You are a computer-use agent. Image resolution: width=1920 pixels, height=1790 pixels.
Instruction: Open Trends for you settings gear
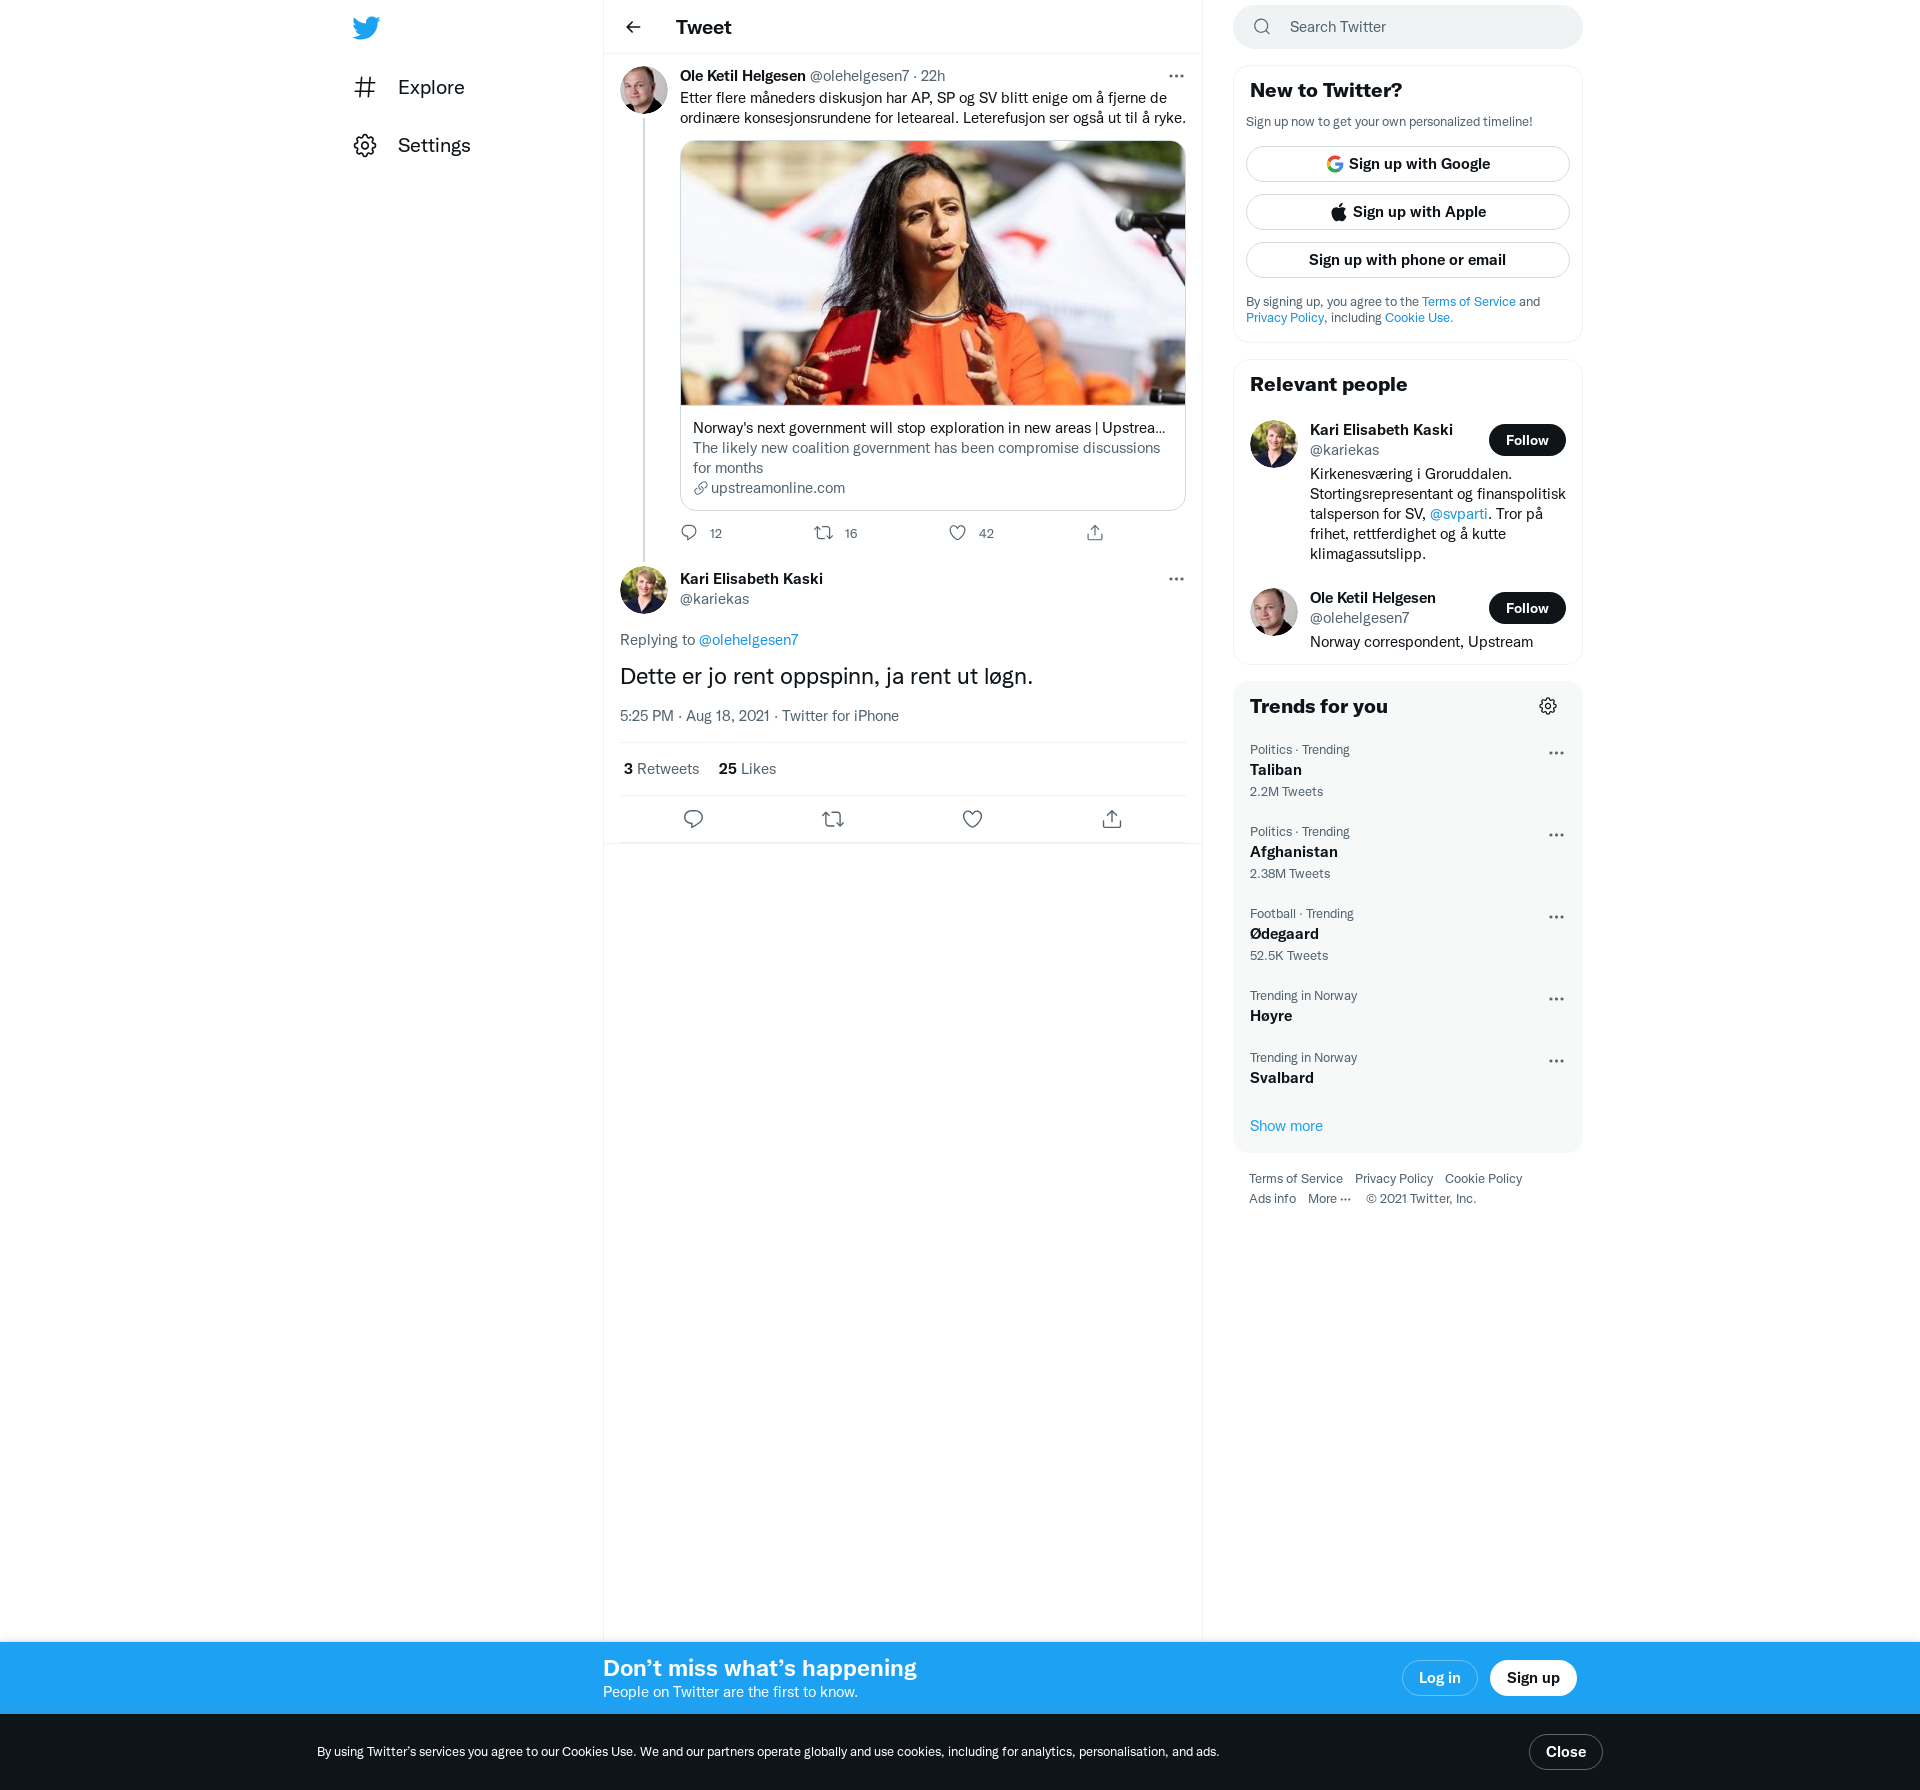(x=1548, y=706)
